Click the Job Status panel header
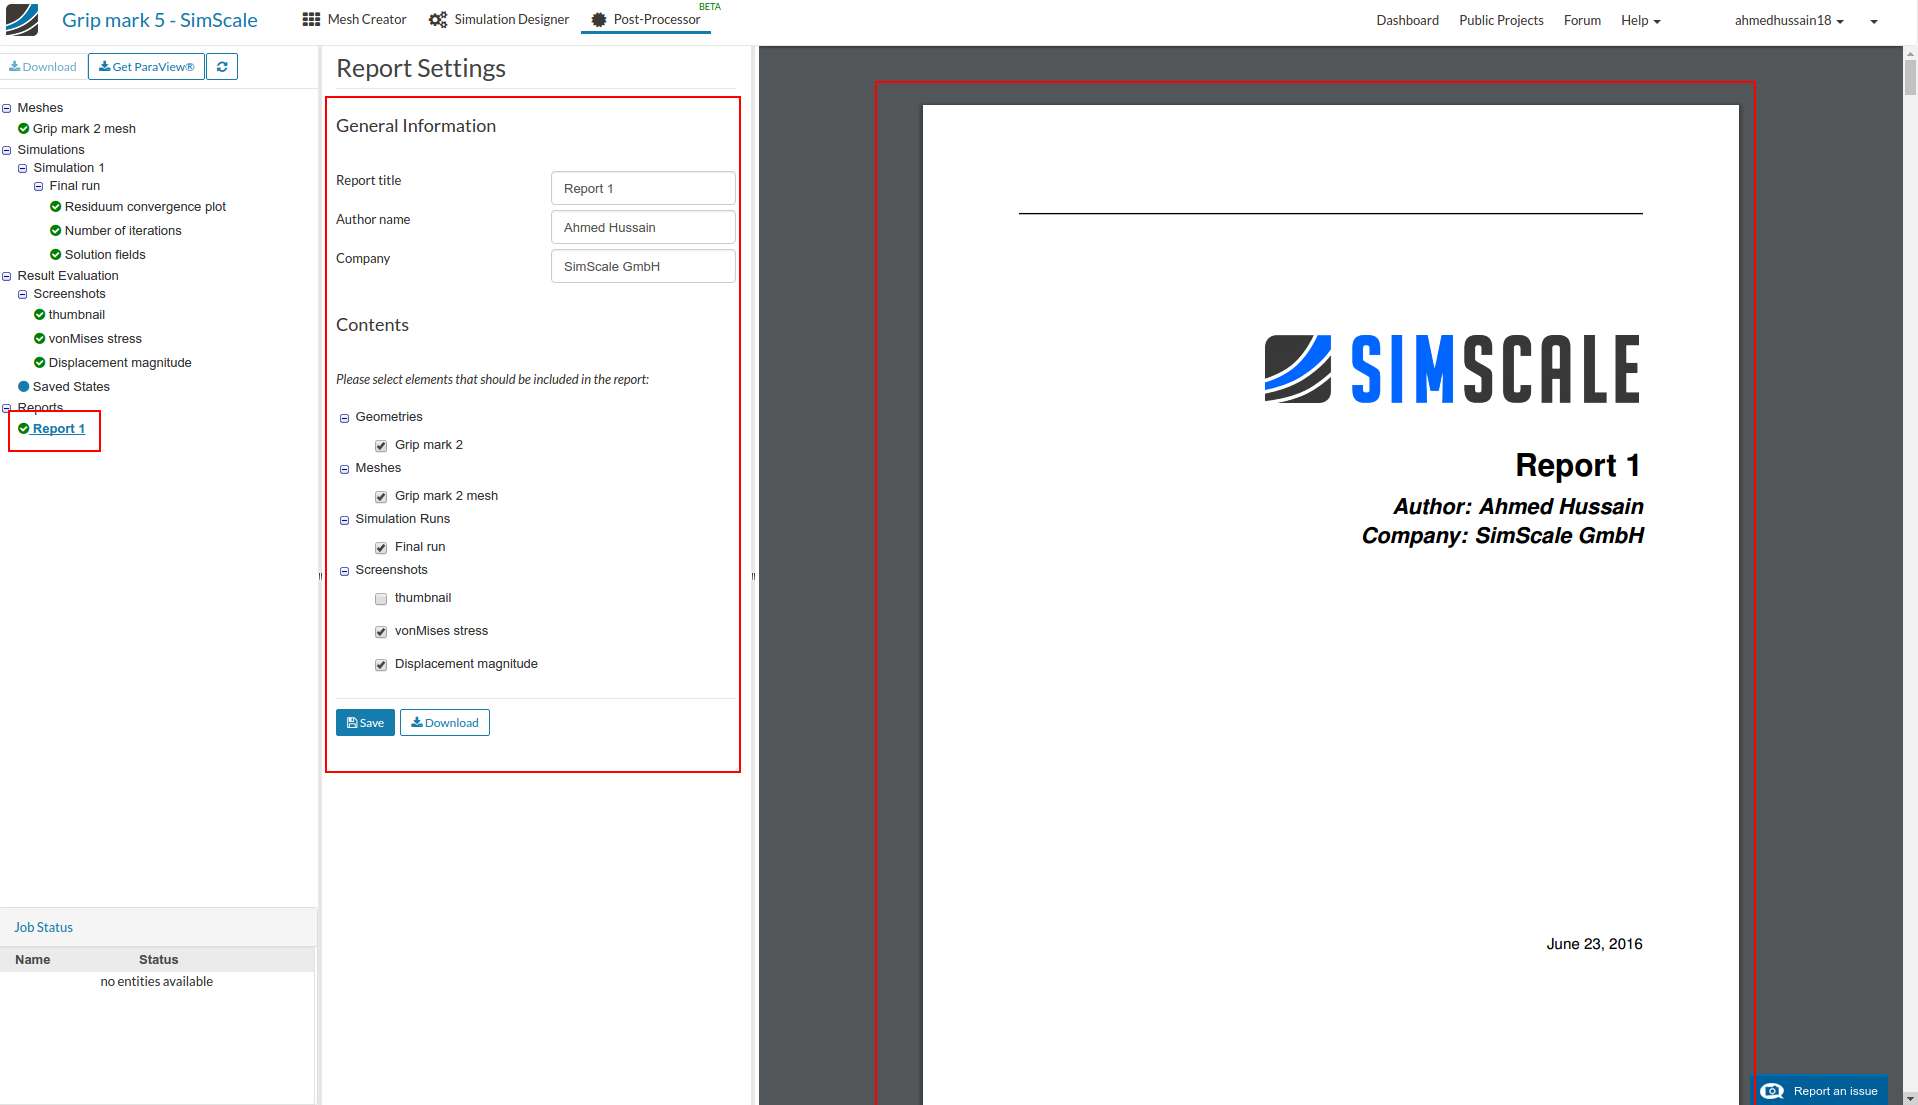This screenshot has width=1918, height=1105. coord(158,927)
